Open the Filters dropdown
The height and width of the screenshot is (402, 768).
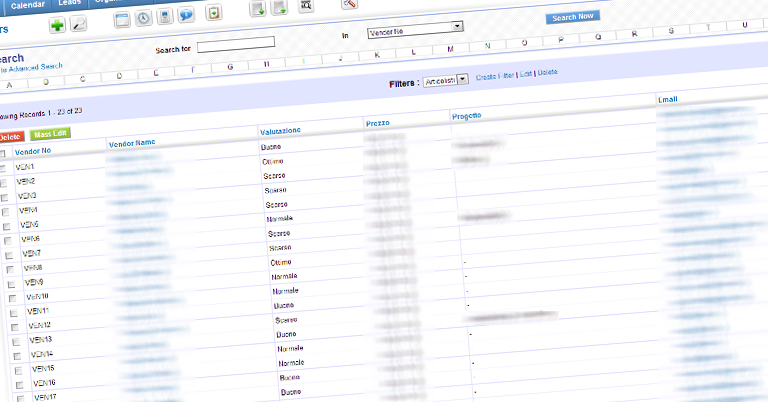coord(446,80)
